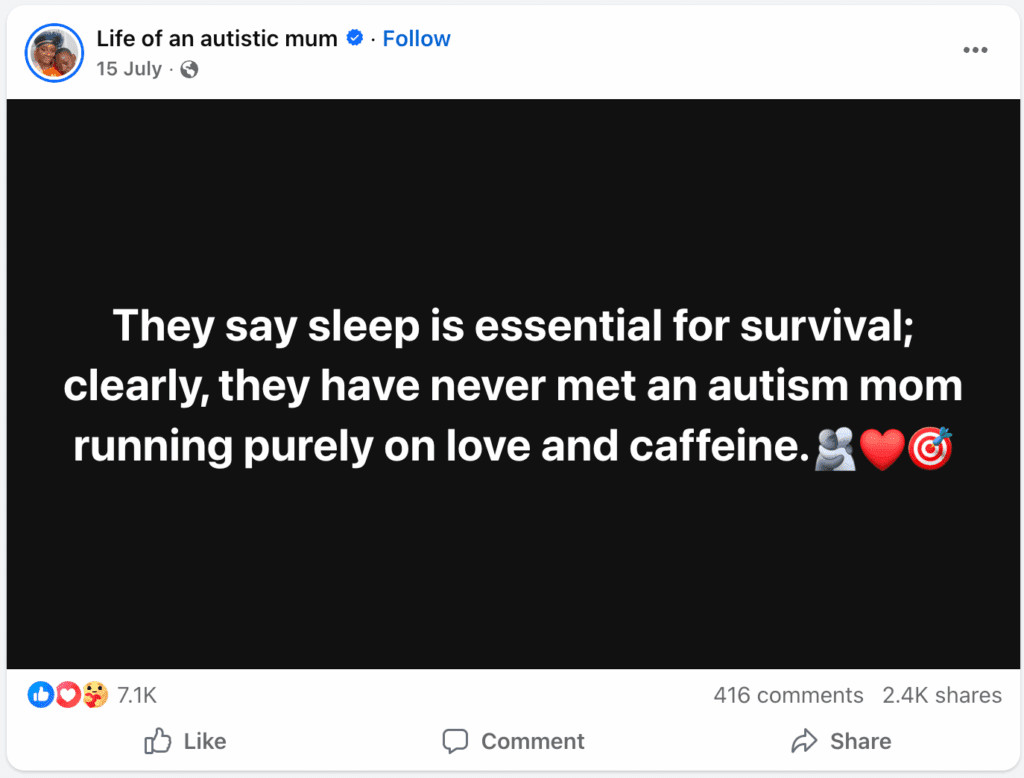The width and height of the screenshot is (1024, 778).
Task: Expand the full reactions list via 7.1K count
Action: click(136, 694)
